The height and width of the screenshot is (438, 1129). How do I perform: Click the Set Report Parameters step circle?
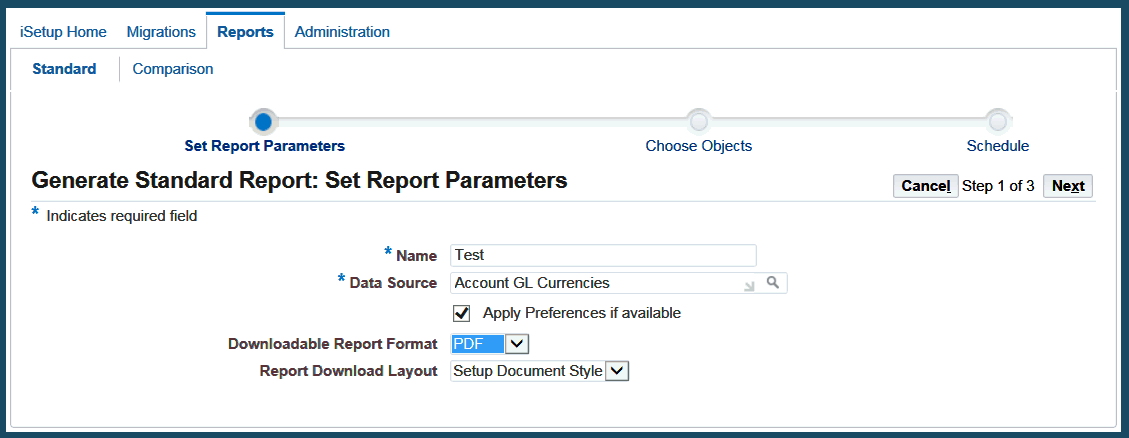click(263, 122)
